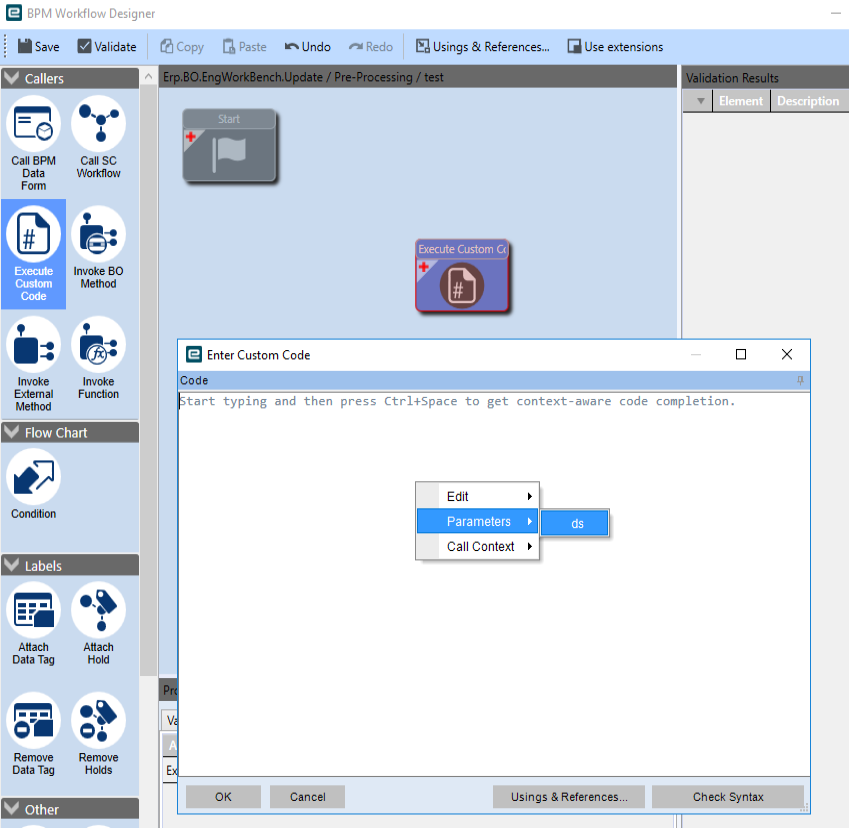The width and height of the screenshot is (849, 828).
Task: Open the Call Context submenu
Action: tap(478, 546)
